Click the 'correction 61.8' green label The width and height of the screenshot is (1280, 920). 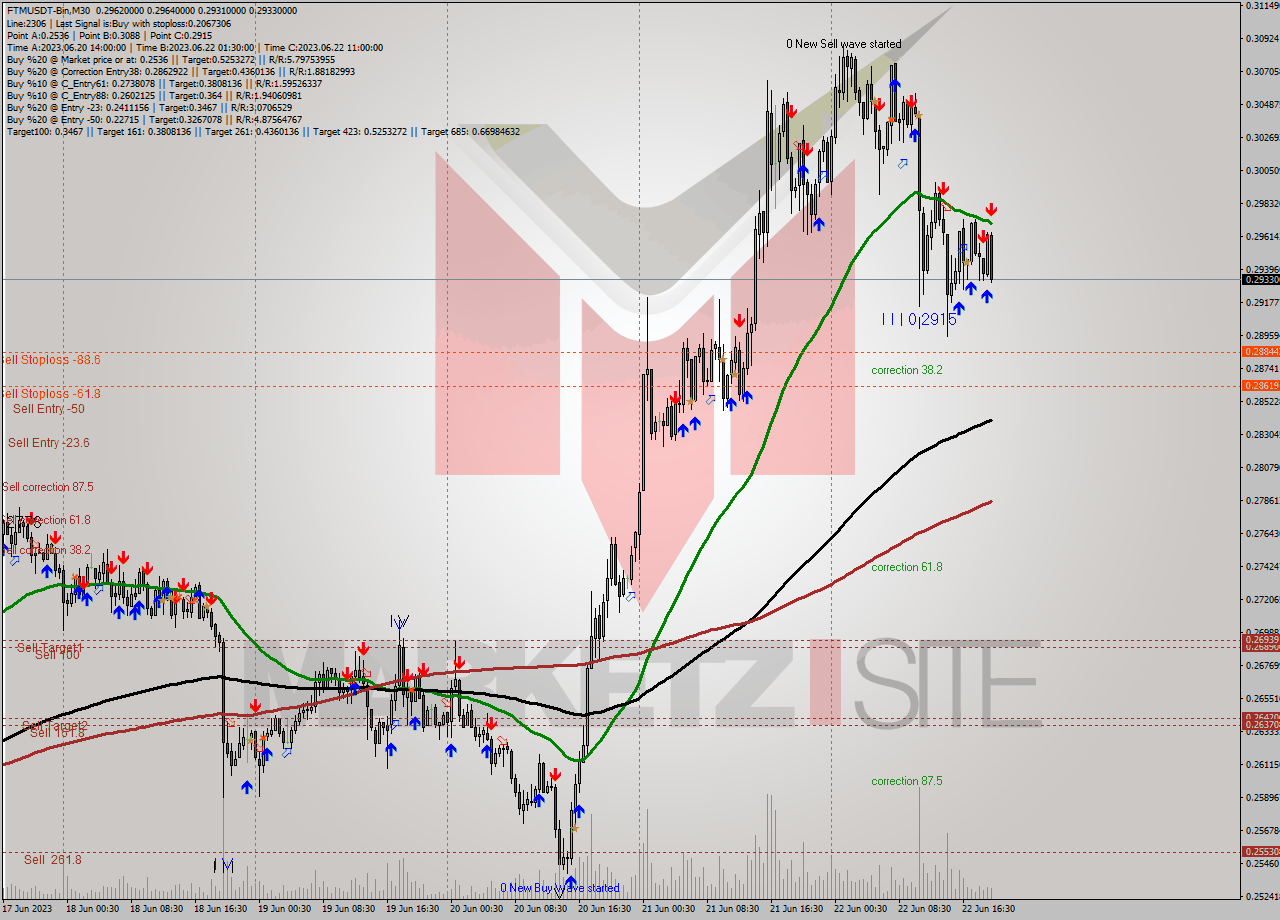click(907, 567)
